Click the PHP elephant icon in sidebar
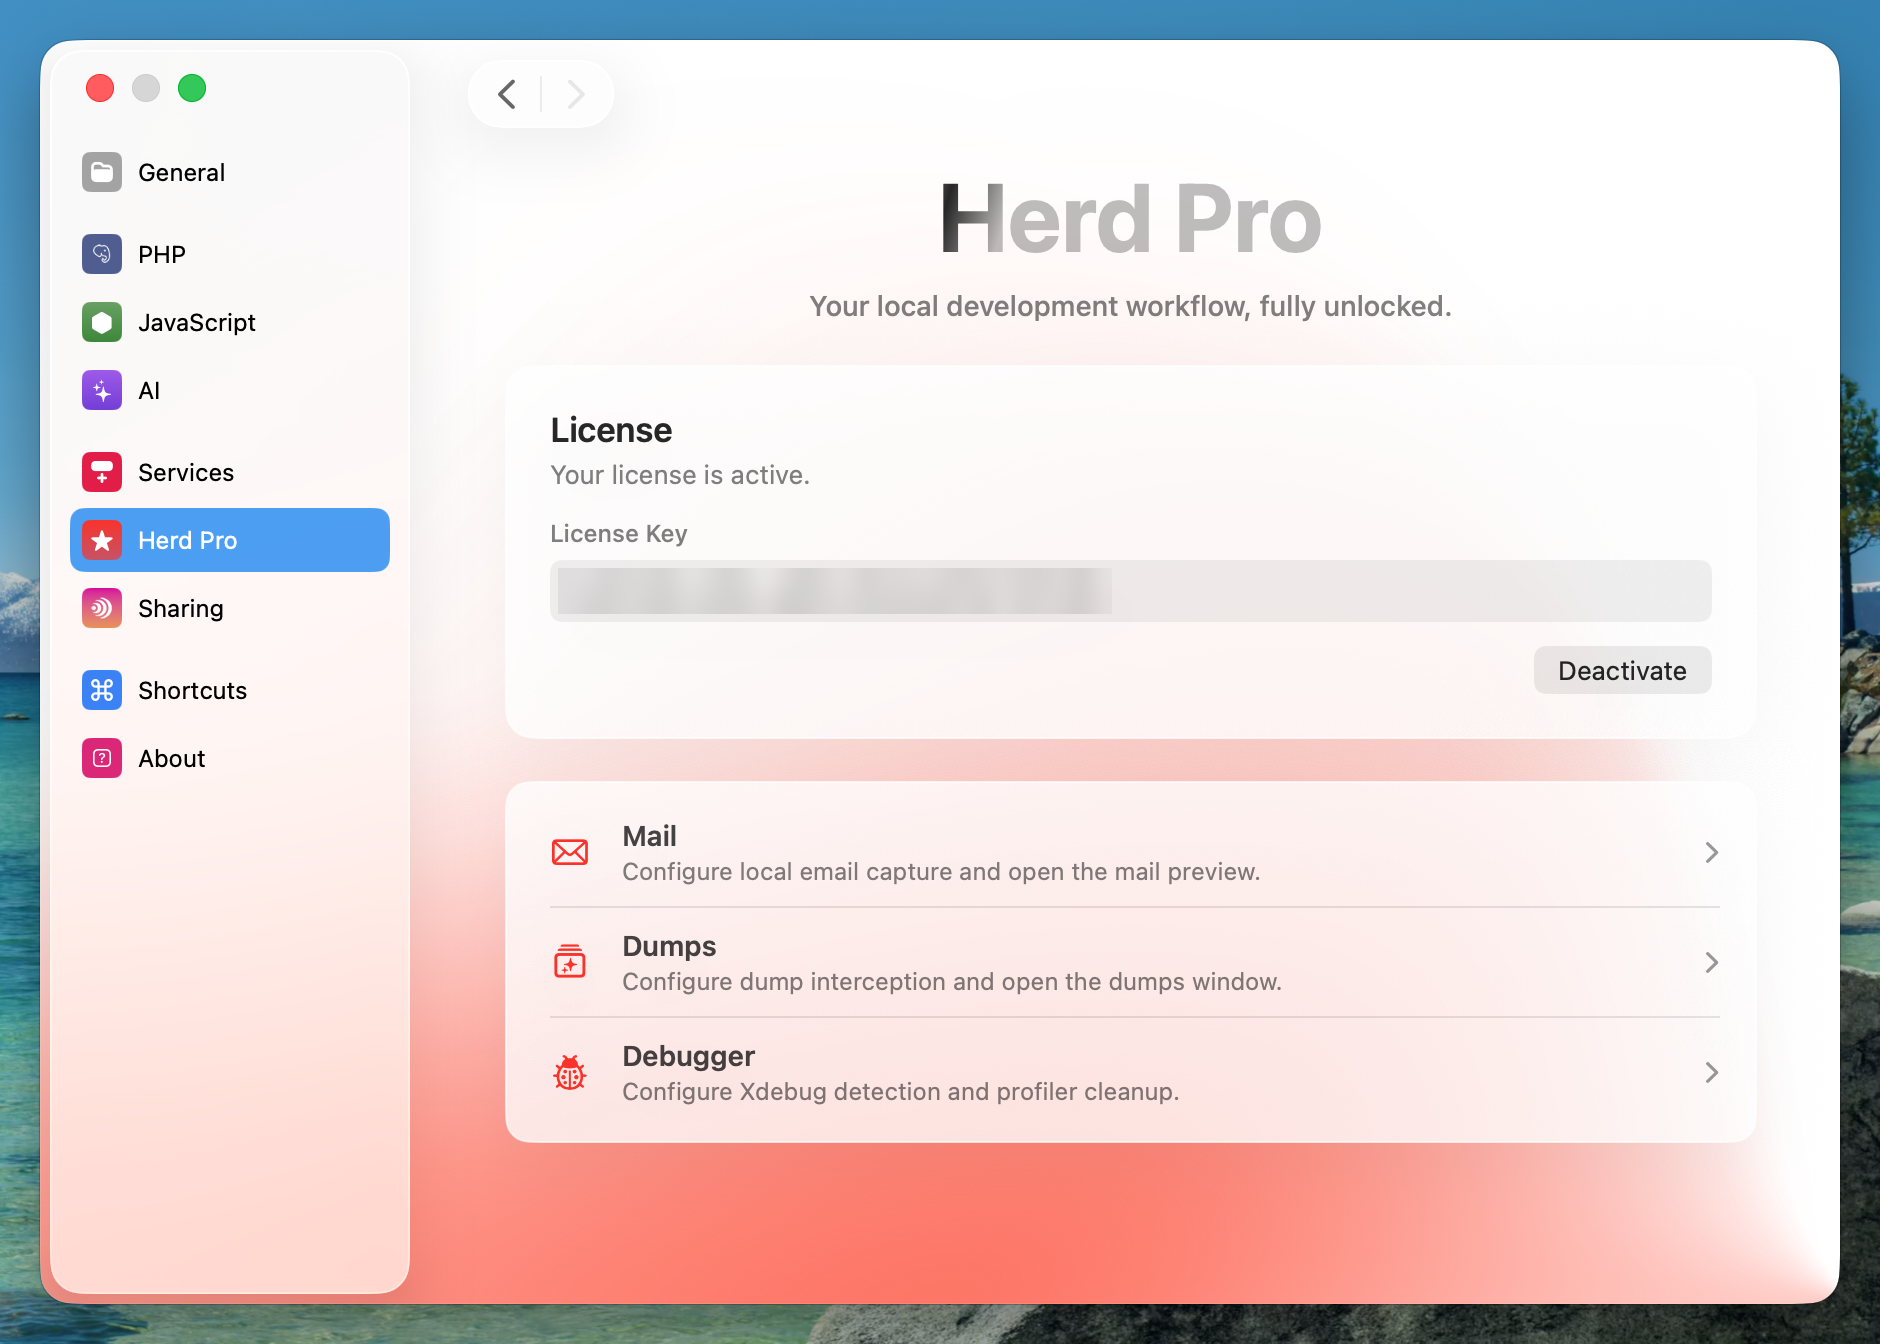Screen dimensions: 1880x1344 [x=102, y=254]
